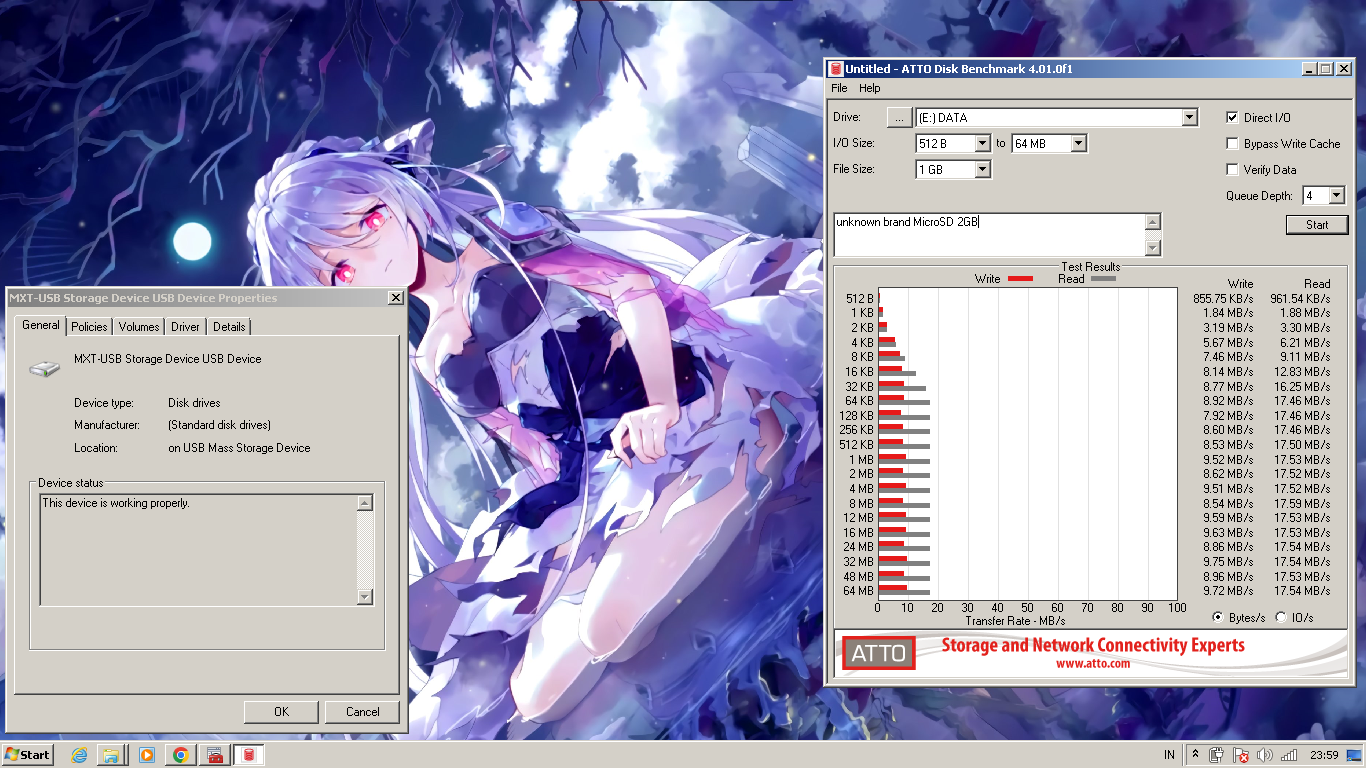Click the power plug tray icon
This screenshot has width=1366, height=768.
click(x=1217, y=755)
